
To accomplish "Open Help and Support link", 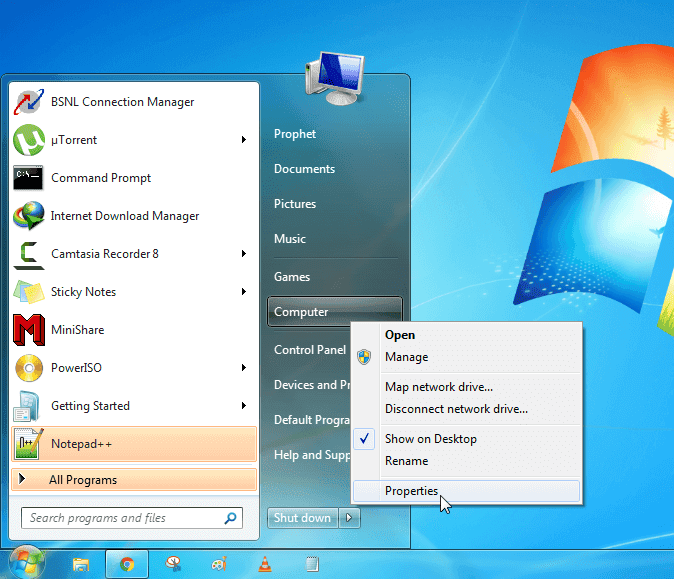I will tap(312, 455).
